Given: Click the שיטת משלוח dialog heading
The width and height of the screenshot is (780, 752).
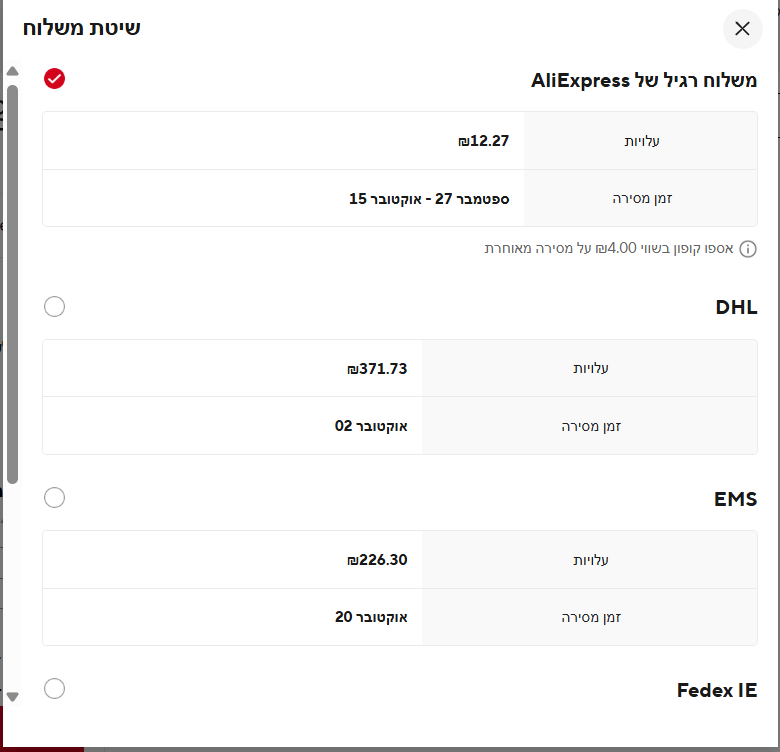Looking at the screenshot, I should (x=81, y=27).
